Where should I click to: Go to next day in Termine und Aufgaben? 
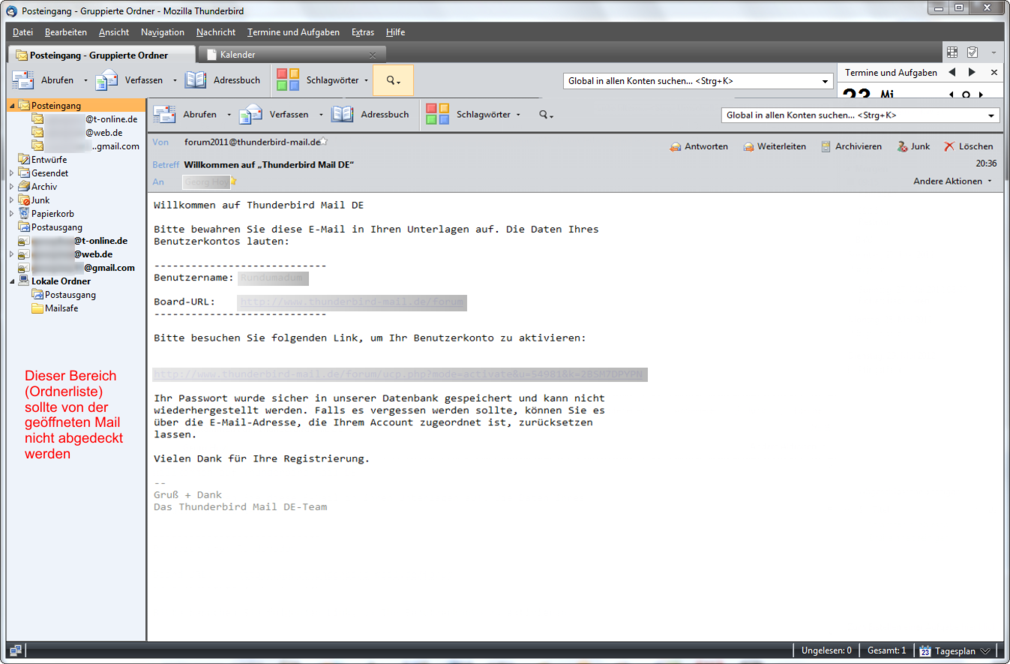point(972,72)
